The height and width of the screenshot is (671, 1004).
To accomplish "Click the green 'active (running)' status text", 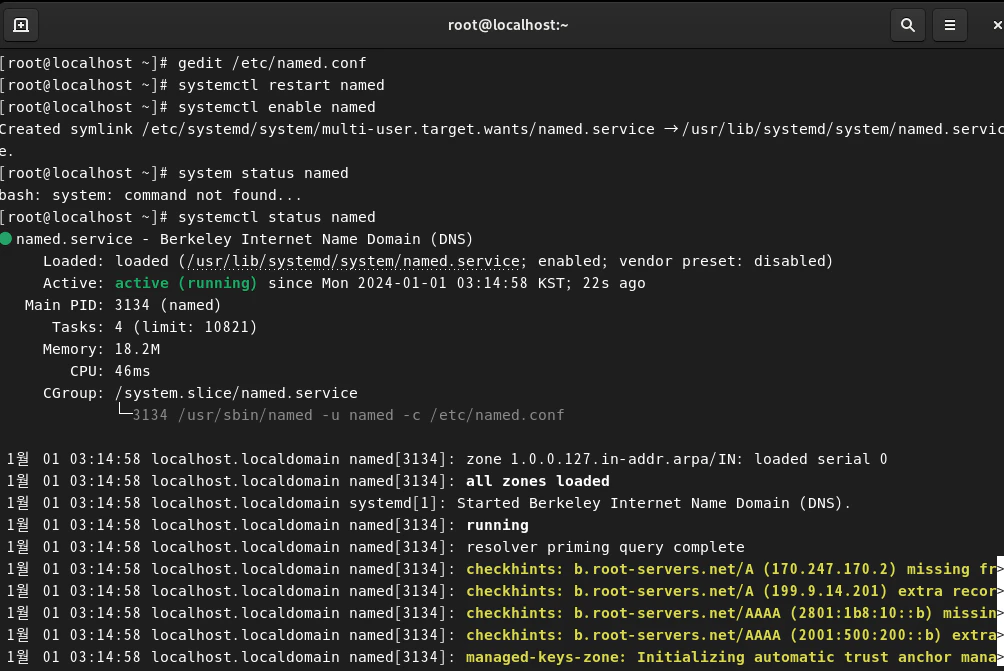I will (x=186, y=283).
